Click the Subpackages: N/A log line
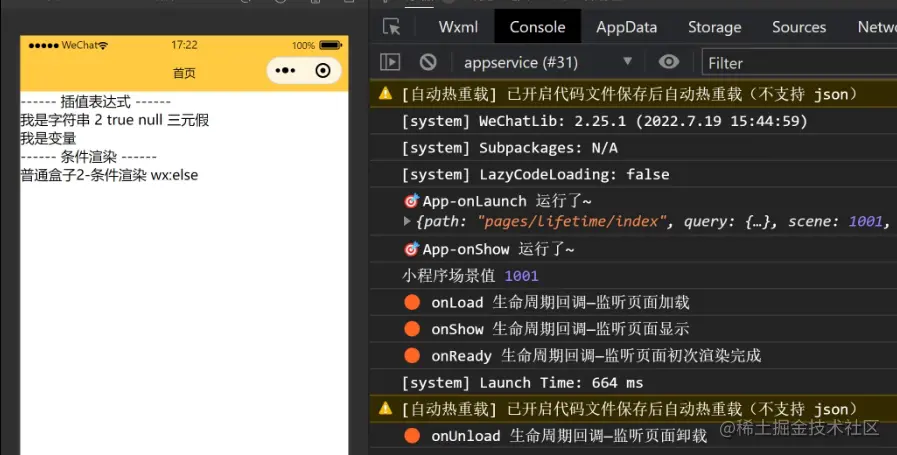 point(510,148)
